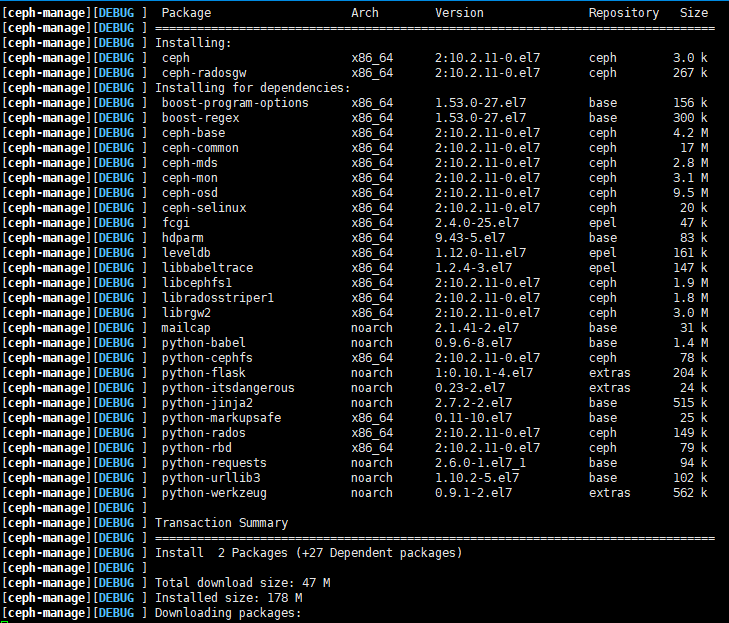Click version '0.23-2.el7' of python-itsdangerous

coord(470,388)
